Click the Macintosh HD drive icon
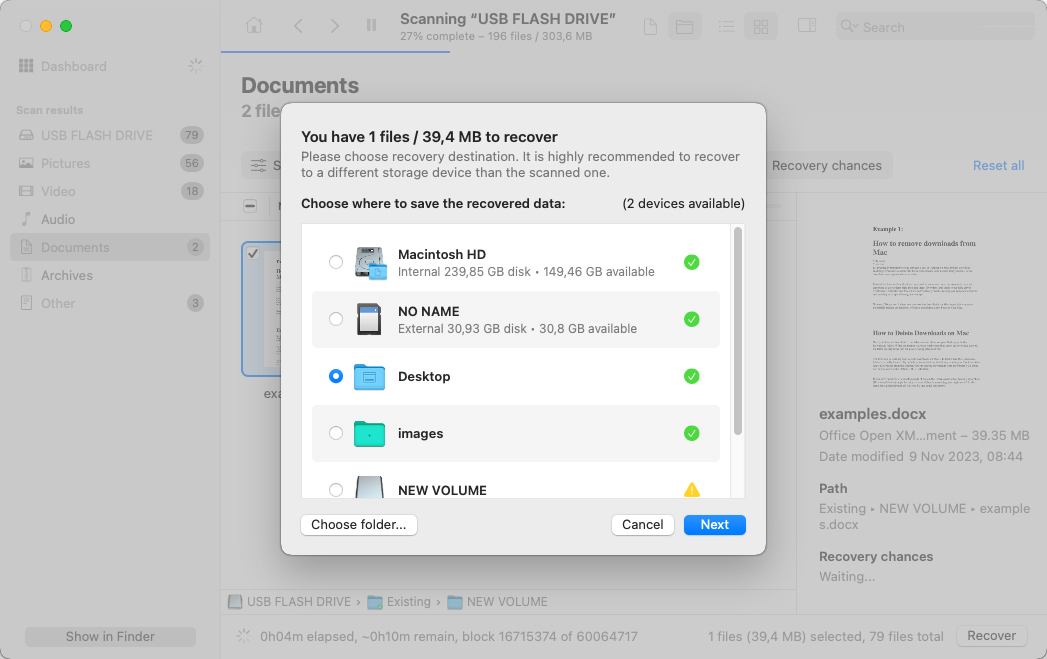 pos(370,262)
